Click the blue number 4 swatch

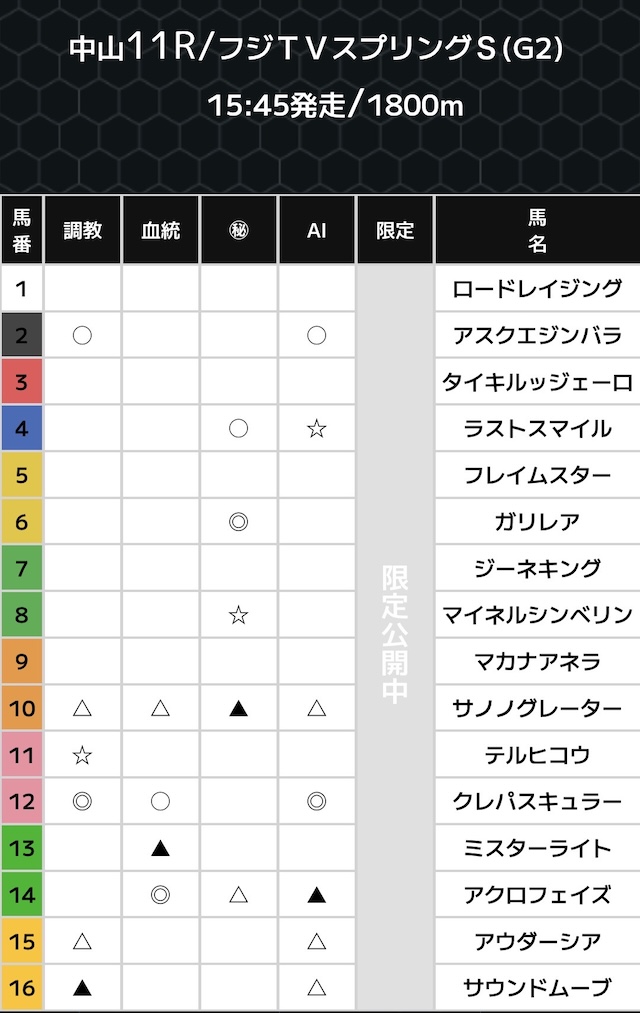[x=21, y=428]
